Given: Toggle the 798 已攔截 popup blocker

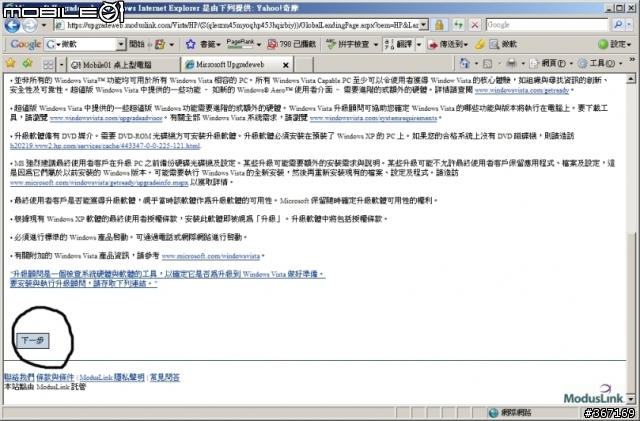Looking at the screenshot, I should (x=291, y=44).
